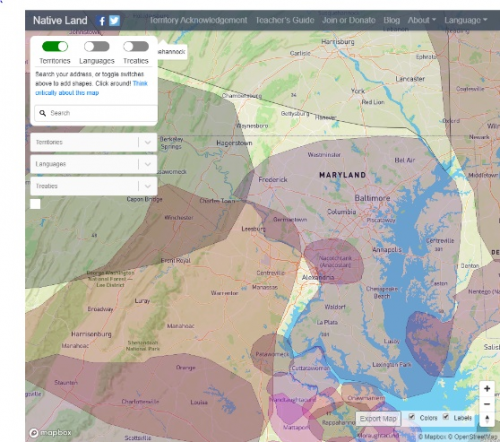Click the Native Land logo title
This screenshot has height=442, width=500.
[x=60, y=20]
